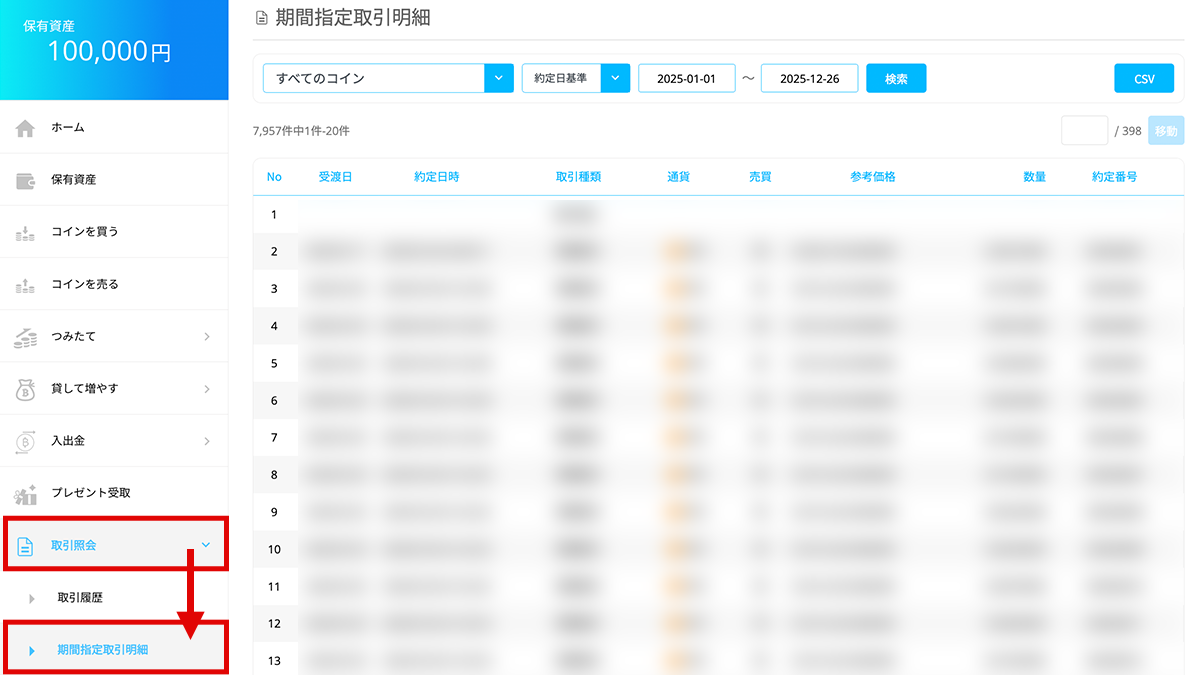Click the arrow of 約定日基準 dropdown

[x=615, y=78]
